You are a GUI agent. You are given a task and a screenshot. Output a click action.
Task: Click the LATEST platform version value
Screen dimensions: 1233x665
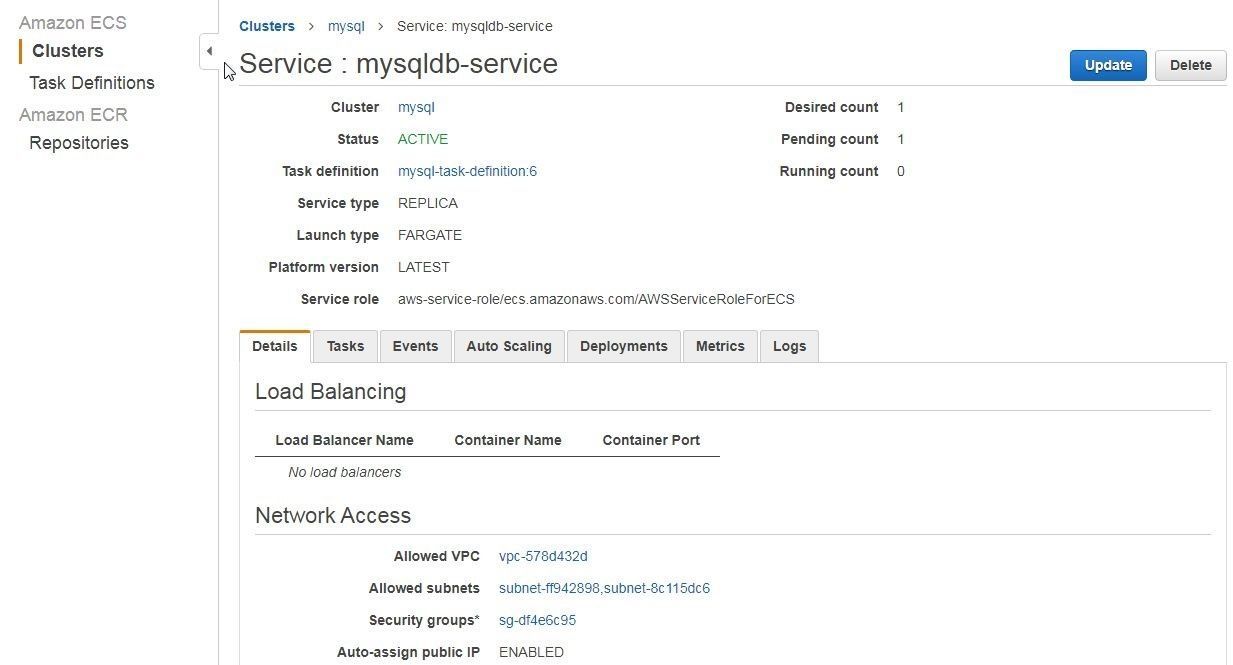pyautogui.click(x=424, y=267)
